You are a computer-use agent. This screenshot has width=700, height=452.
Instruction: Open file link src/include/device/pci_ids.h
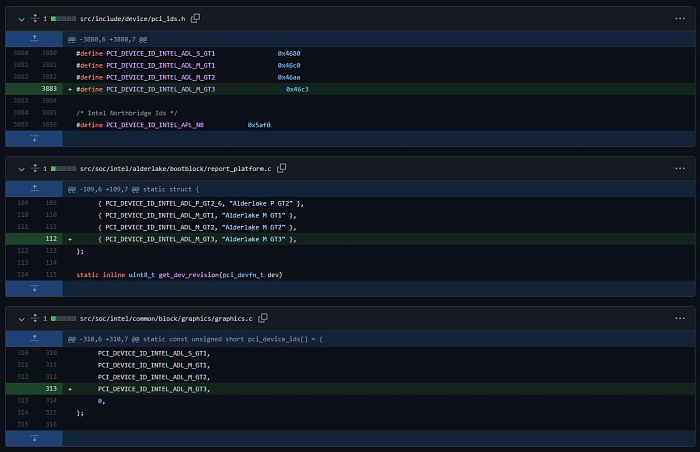click(x=133, y=19)
